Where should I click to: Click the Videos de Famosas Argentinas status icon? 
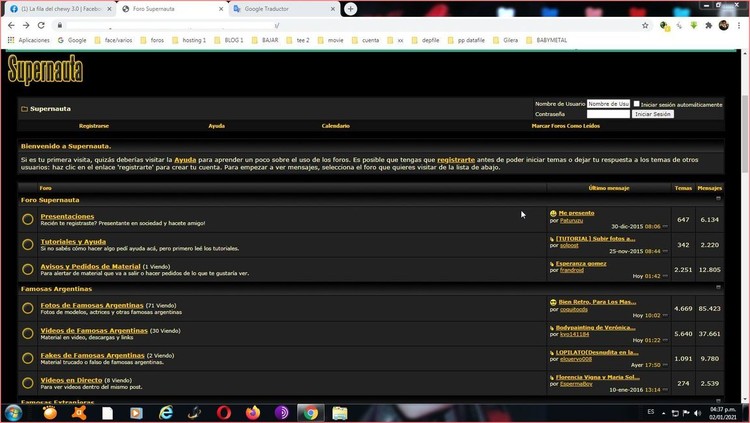(28, 331)
